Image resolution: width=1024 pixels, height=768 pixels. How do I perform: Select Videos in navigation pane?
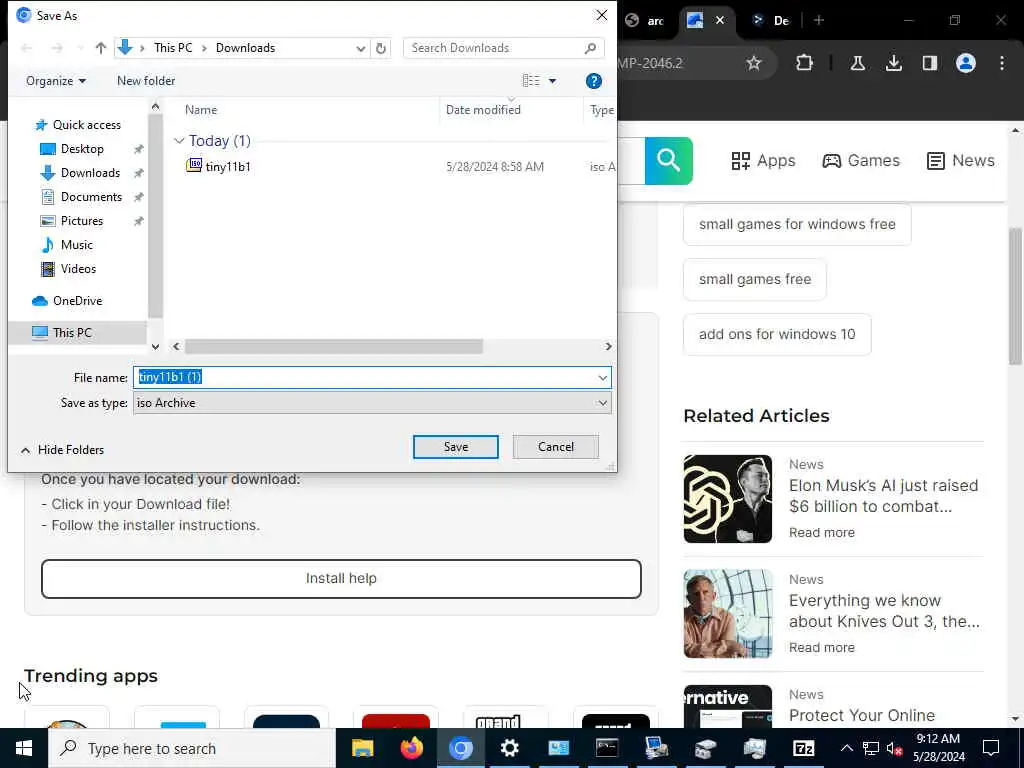[x=78, y=268]
